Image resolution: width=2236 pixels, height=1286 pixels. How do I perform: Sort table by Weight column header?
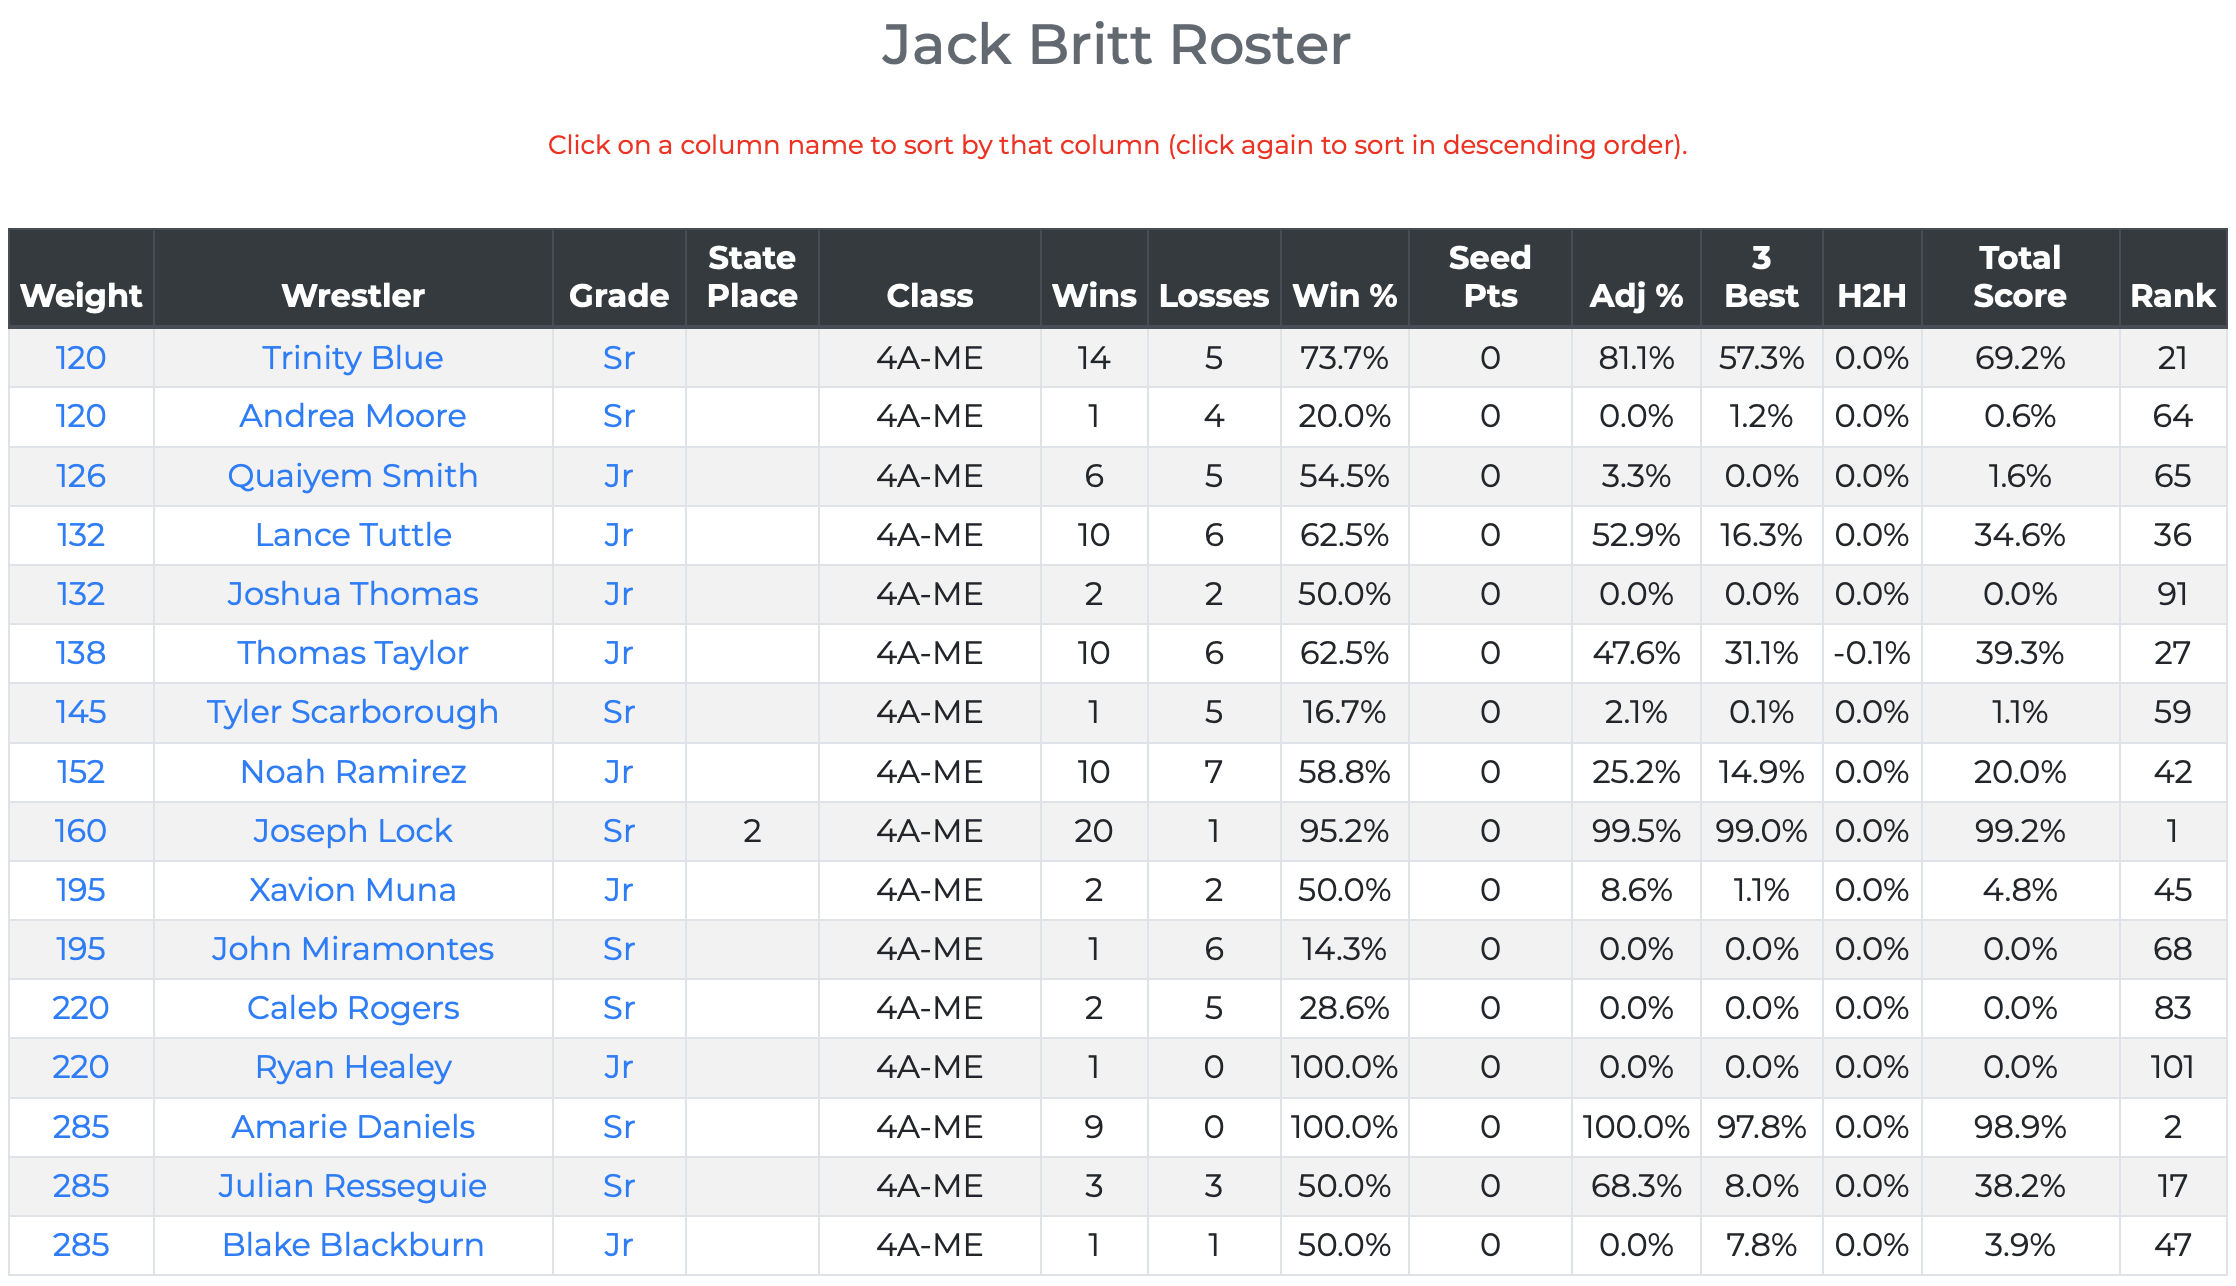(x=81, y=295)
